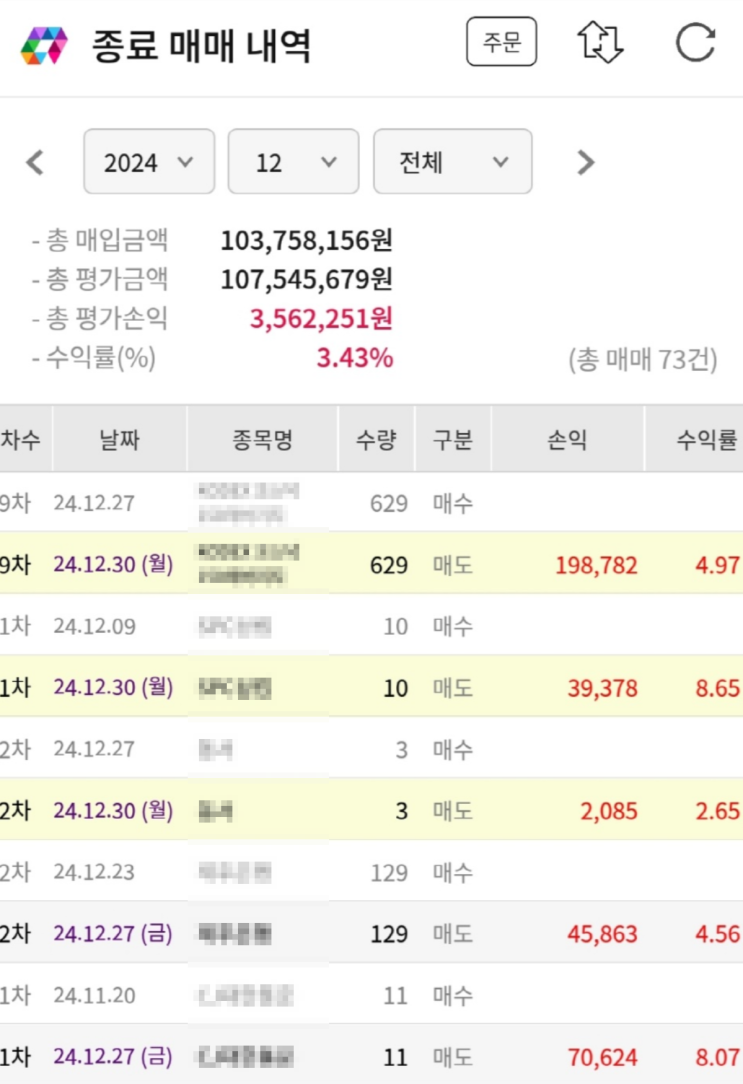The image size is (743, 1084).
Task: Click the refresh icon
Action: point(695,44)
